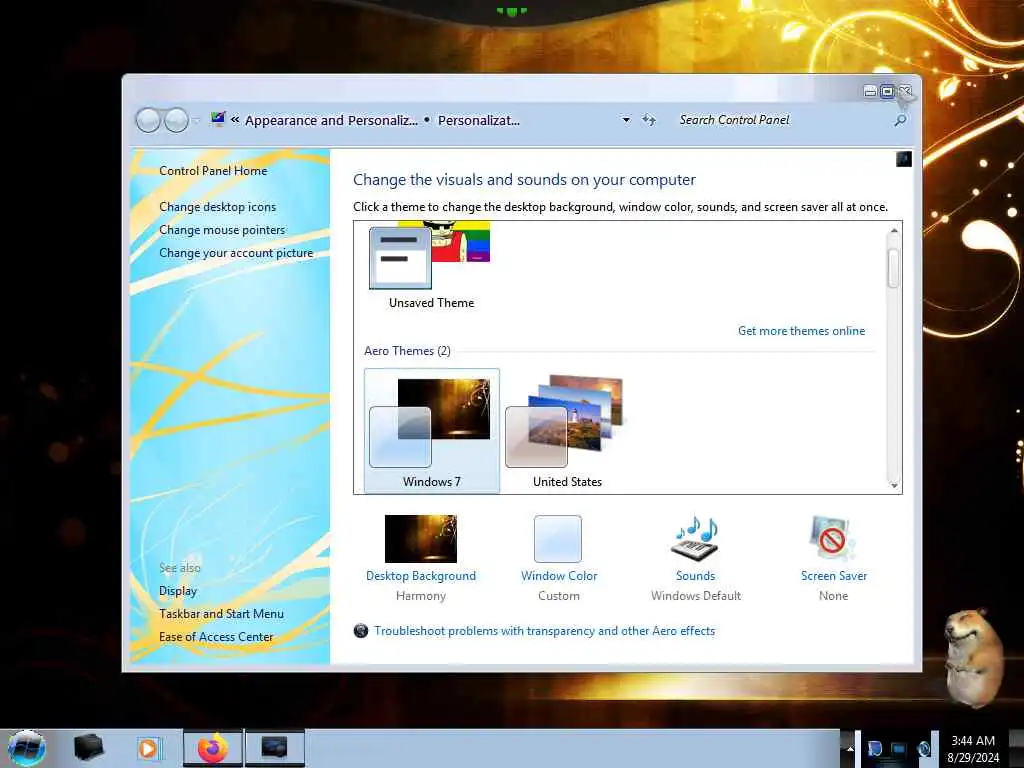Click the Desktop Background Harmony icon
1024x768 pixels.
coord(421,539)
